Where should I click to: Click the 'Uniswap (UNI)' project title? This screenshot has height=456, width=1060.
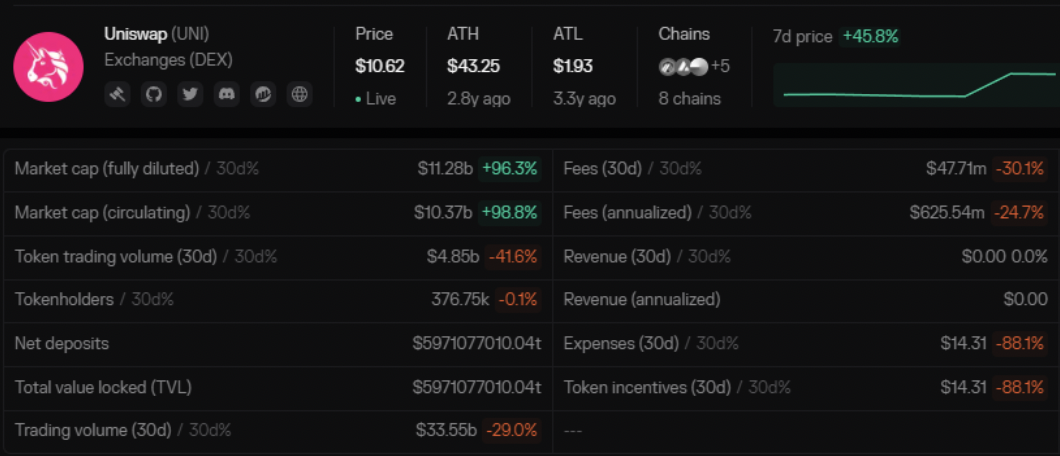(157, 34)
